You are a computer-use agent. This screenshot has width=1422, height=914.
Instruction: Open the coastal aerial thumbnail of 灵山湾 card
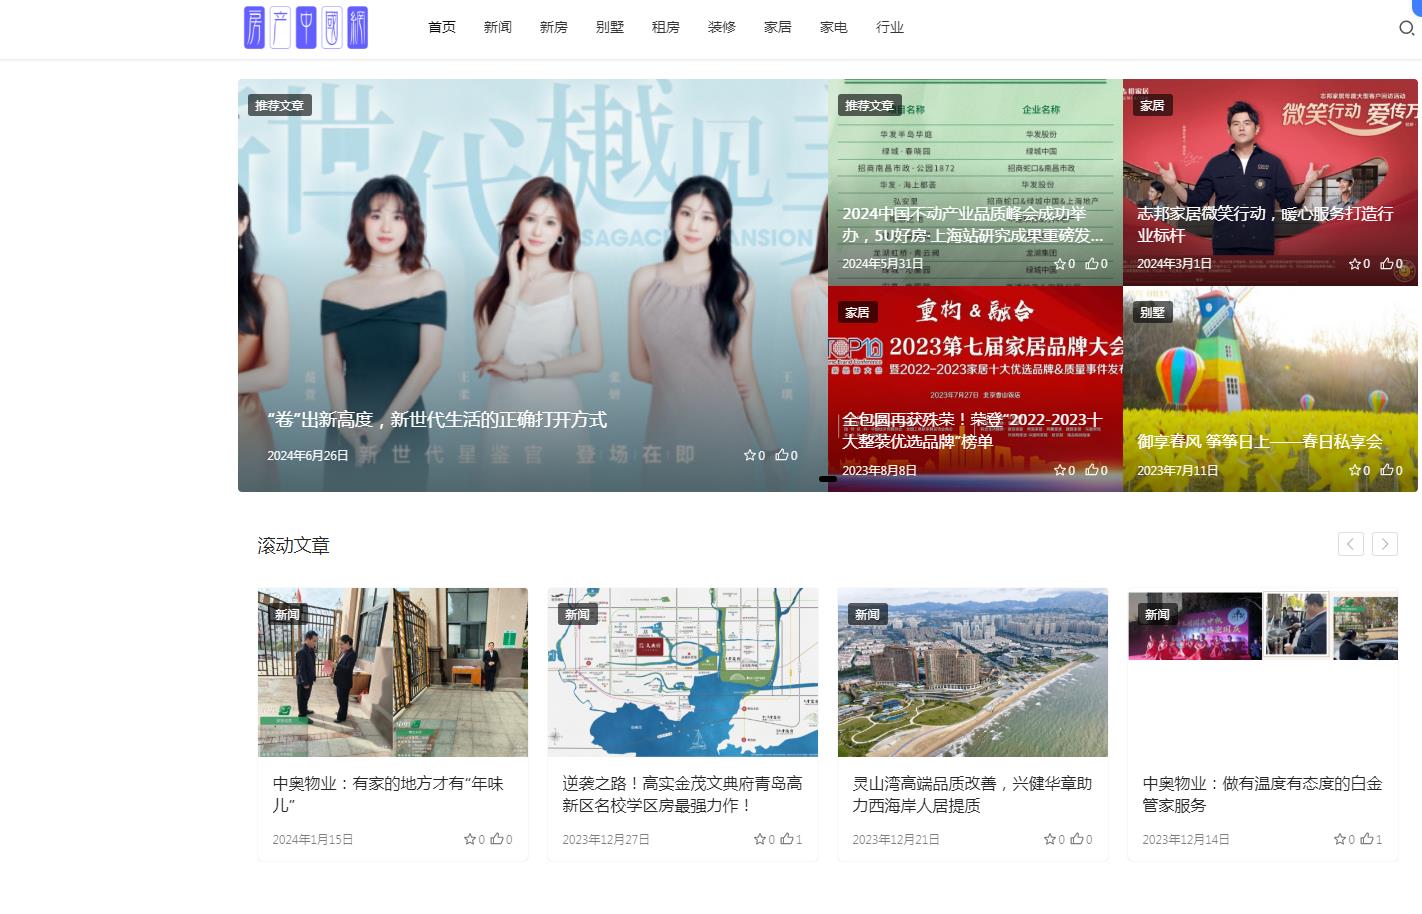[x=973, y=672]
